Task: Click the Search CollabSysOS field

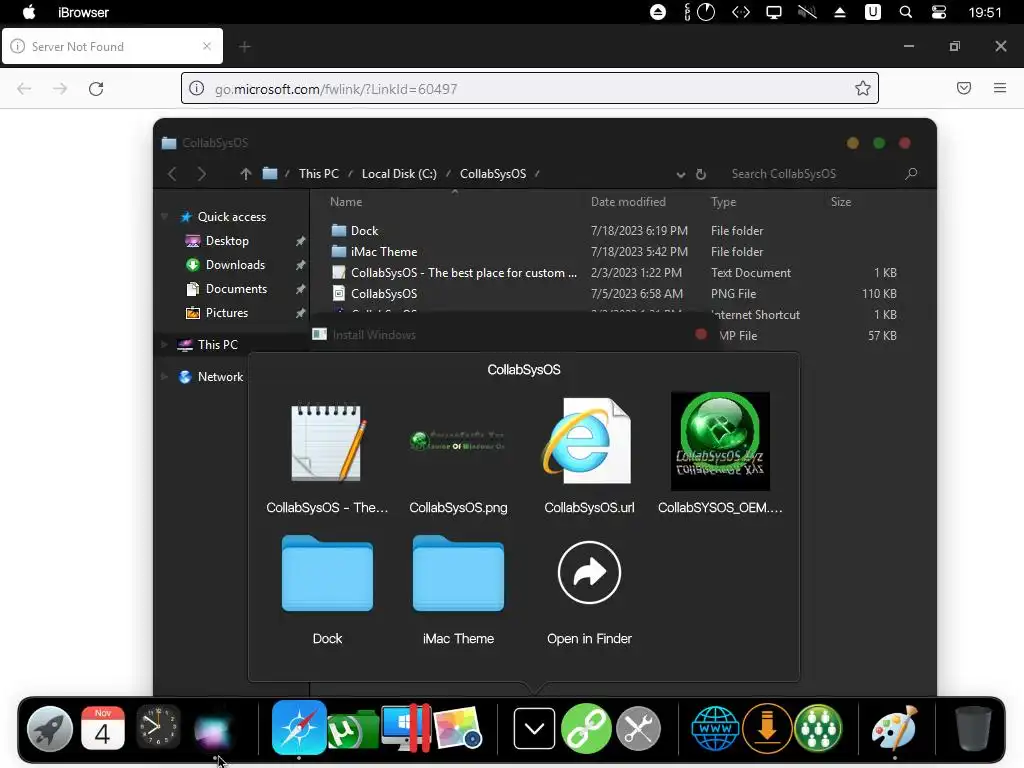Action: coord(824,174)
